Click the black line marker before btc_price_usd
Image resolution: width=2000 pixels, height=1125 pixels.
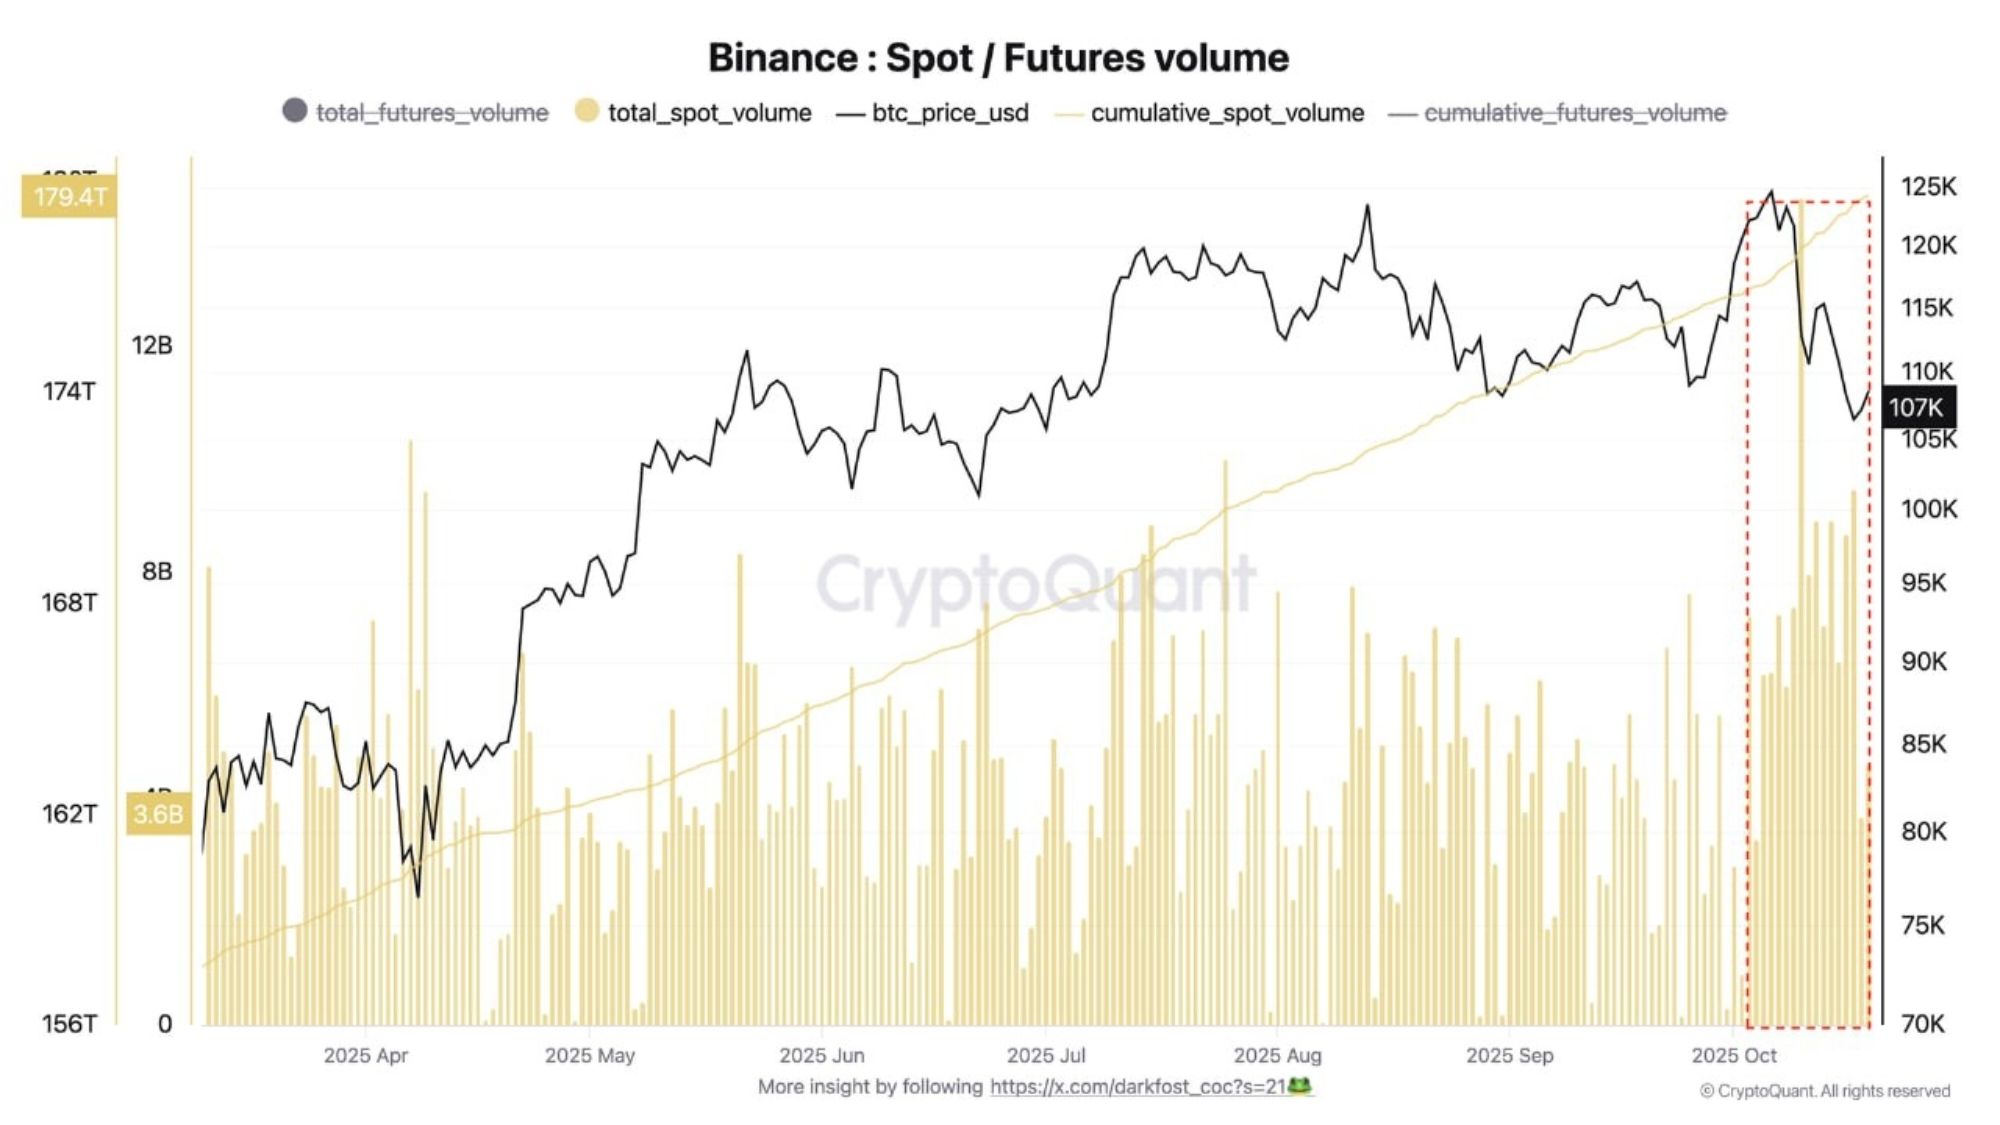click(850, 114)
